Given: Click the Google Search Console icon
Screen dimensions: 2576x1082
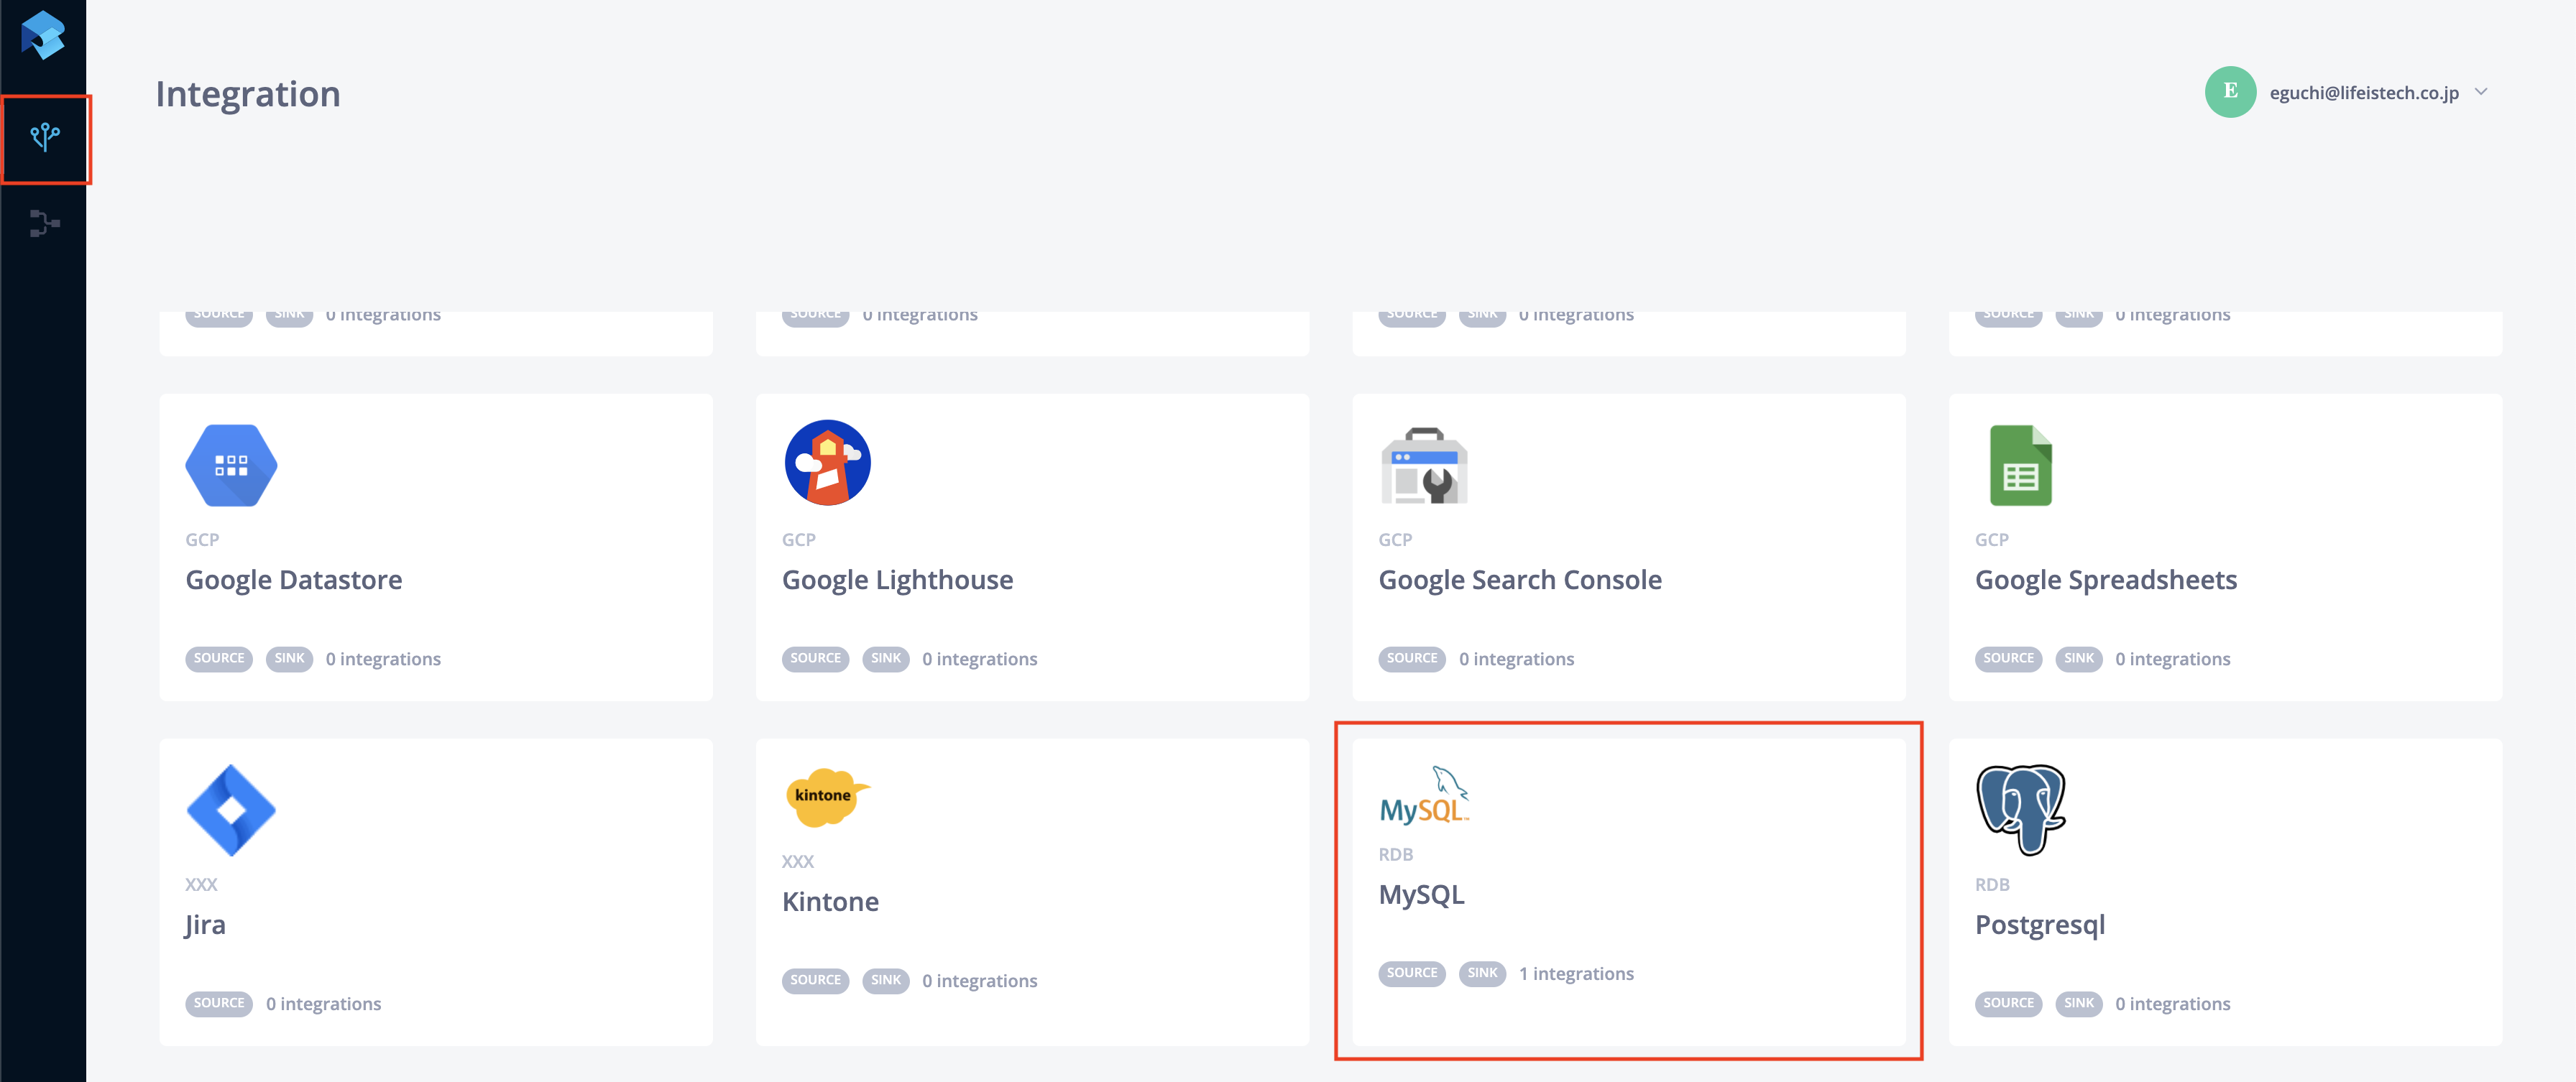Looking at the screenshot, I should coord(1423,466).
